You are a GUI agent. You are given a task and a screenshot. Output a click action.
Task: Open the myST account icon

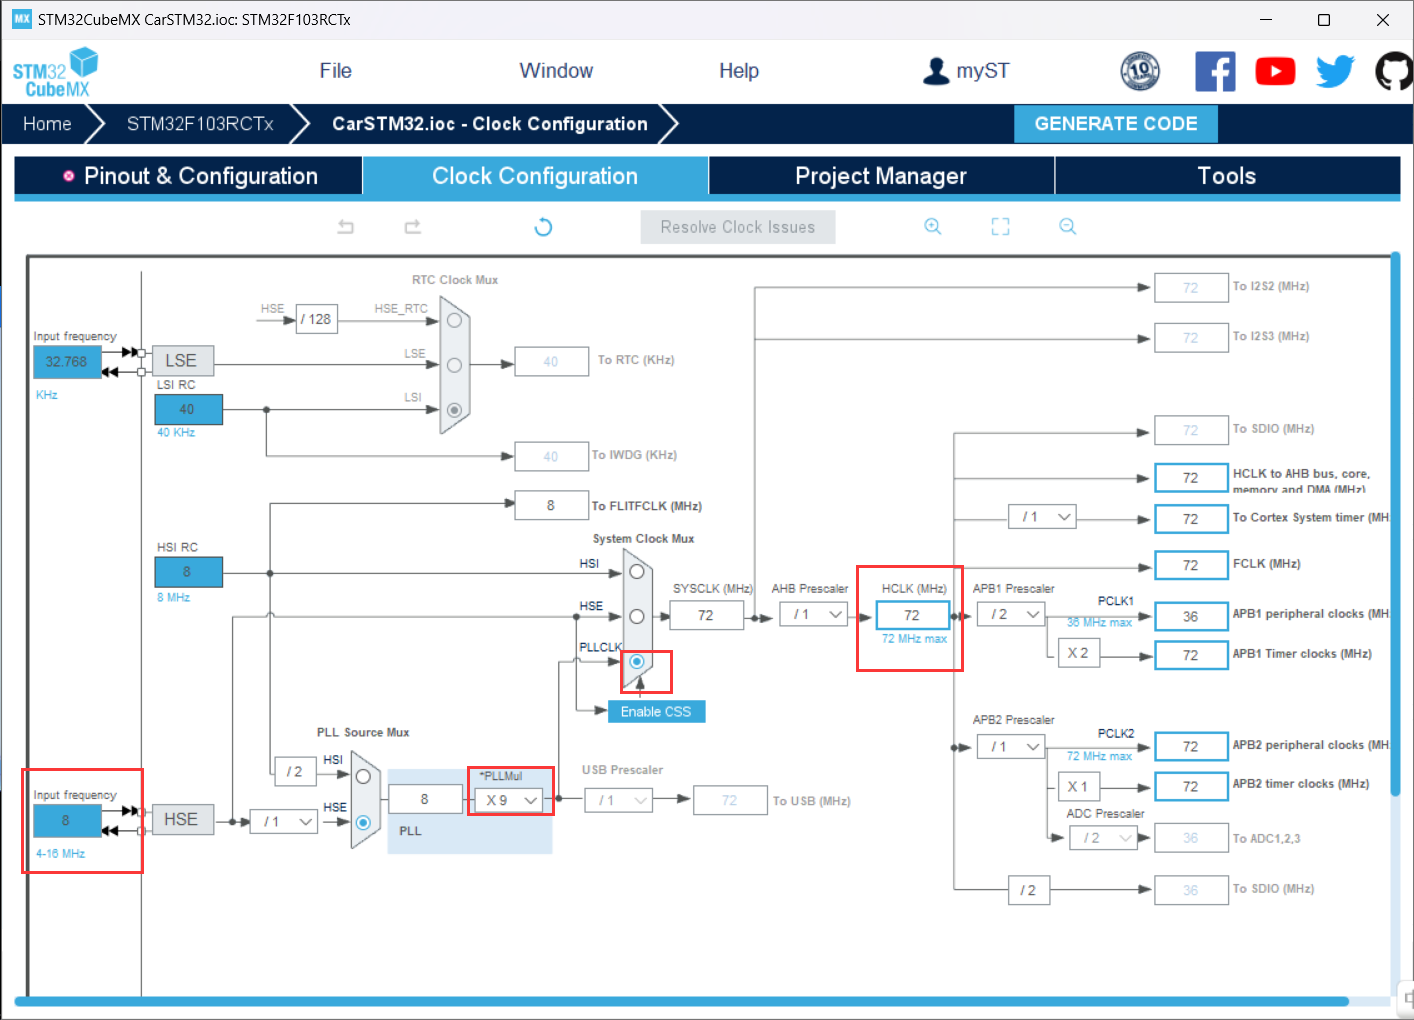point(936,71)
